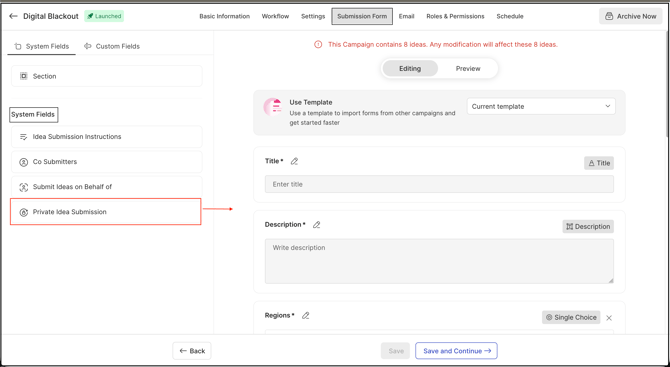Edit the Description label with pencil icon
Viewport: 670px width, 367px height.
pyautogui.click(x=317, y=225)
